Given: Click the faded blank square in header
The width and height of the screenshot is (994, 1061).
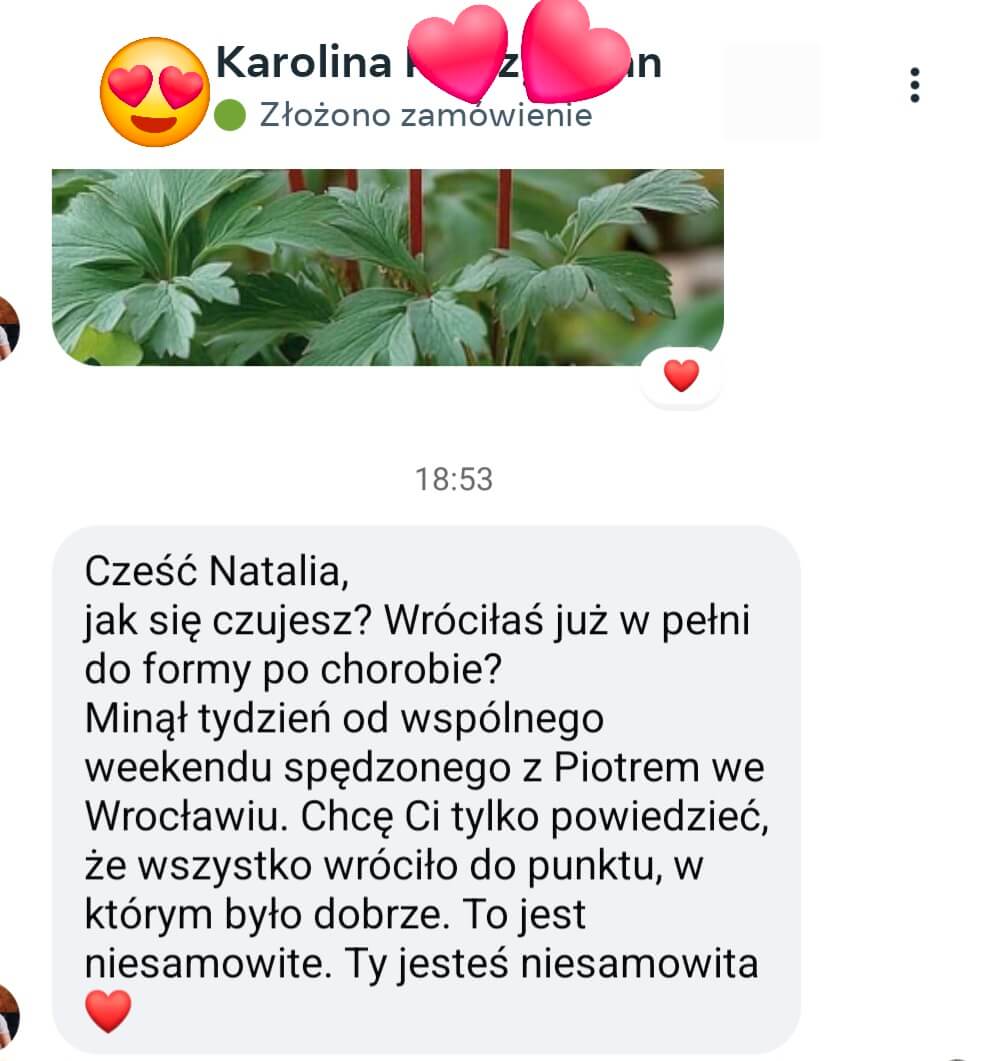Looking at the screenshot, I should tap(771, 91).
